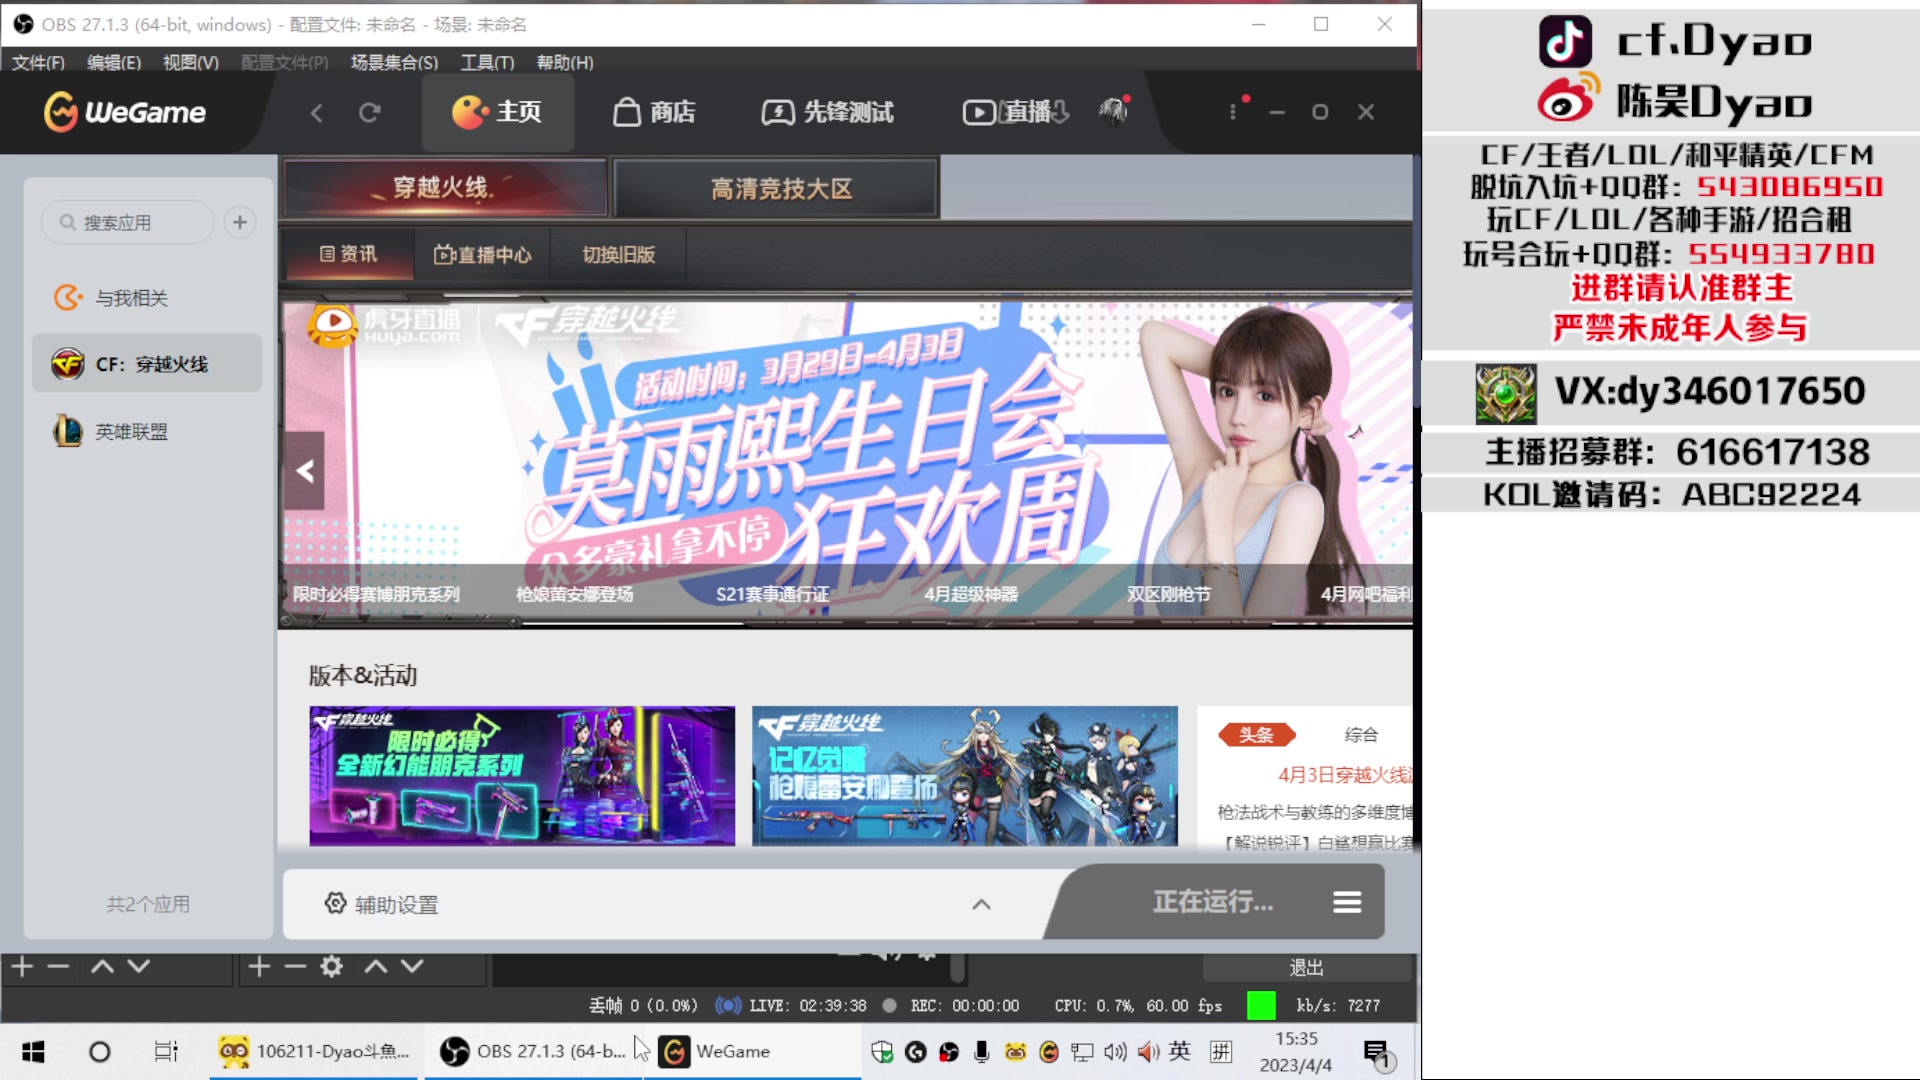Click 切换旧版 to switch version
This screenshot has width=1920, height=1080.
(x=619, y=254)
